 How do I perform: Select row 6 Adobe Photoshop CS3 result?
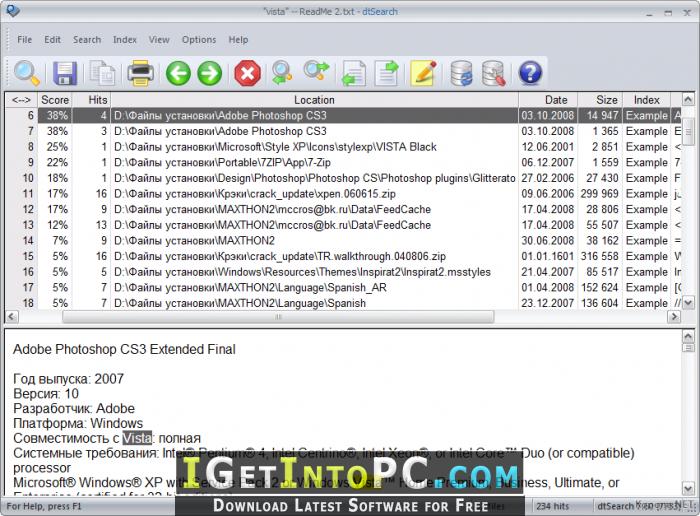click(344, 116)
